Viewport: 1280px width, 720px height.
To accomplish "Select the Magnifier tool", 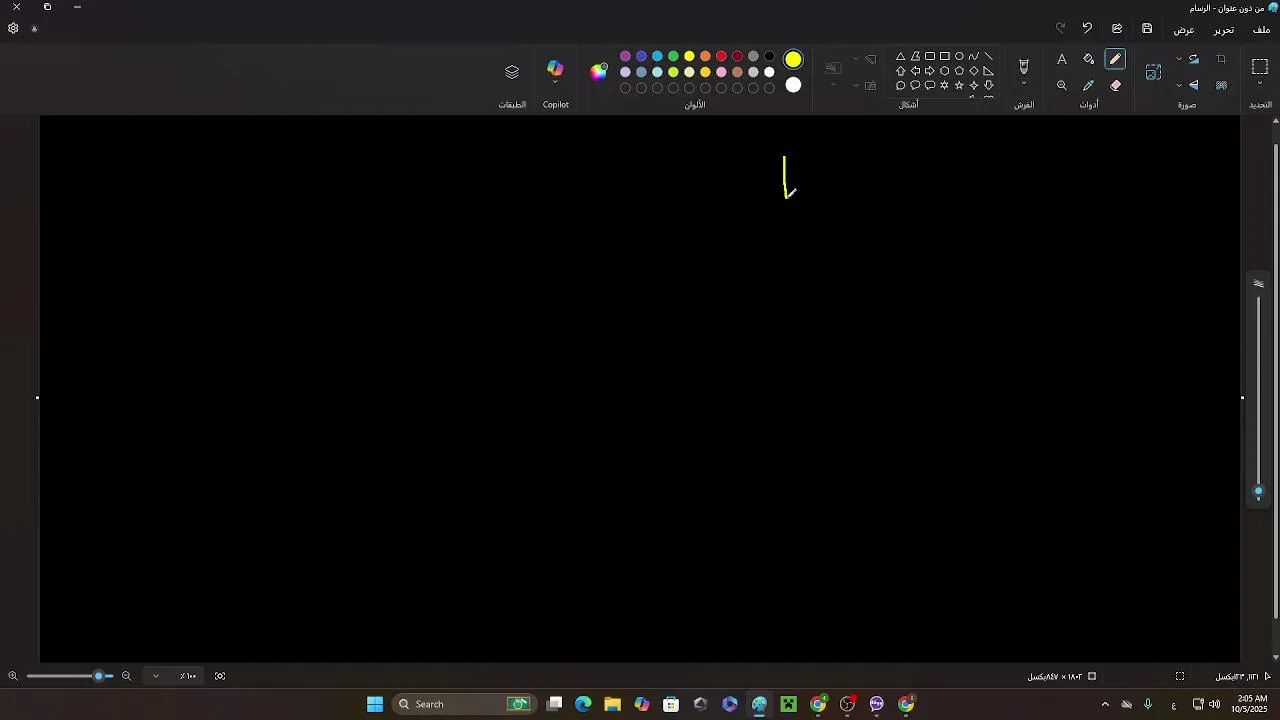I will (x=1062, y=86).
